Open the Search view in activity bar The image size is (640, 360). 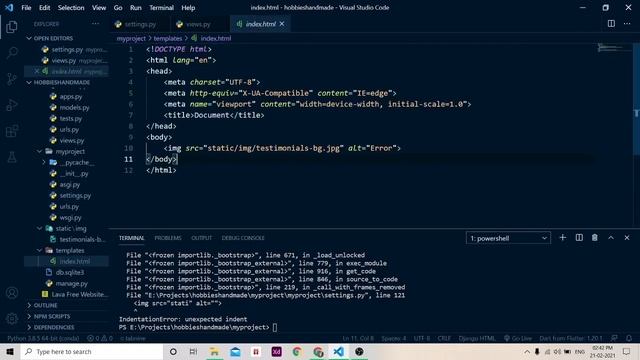[x=12, y=53]
